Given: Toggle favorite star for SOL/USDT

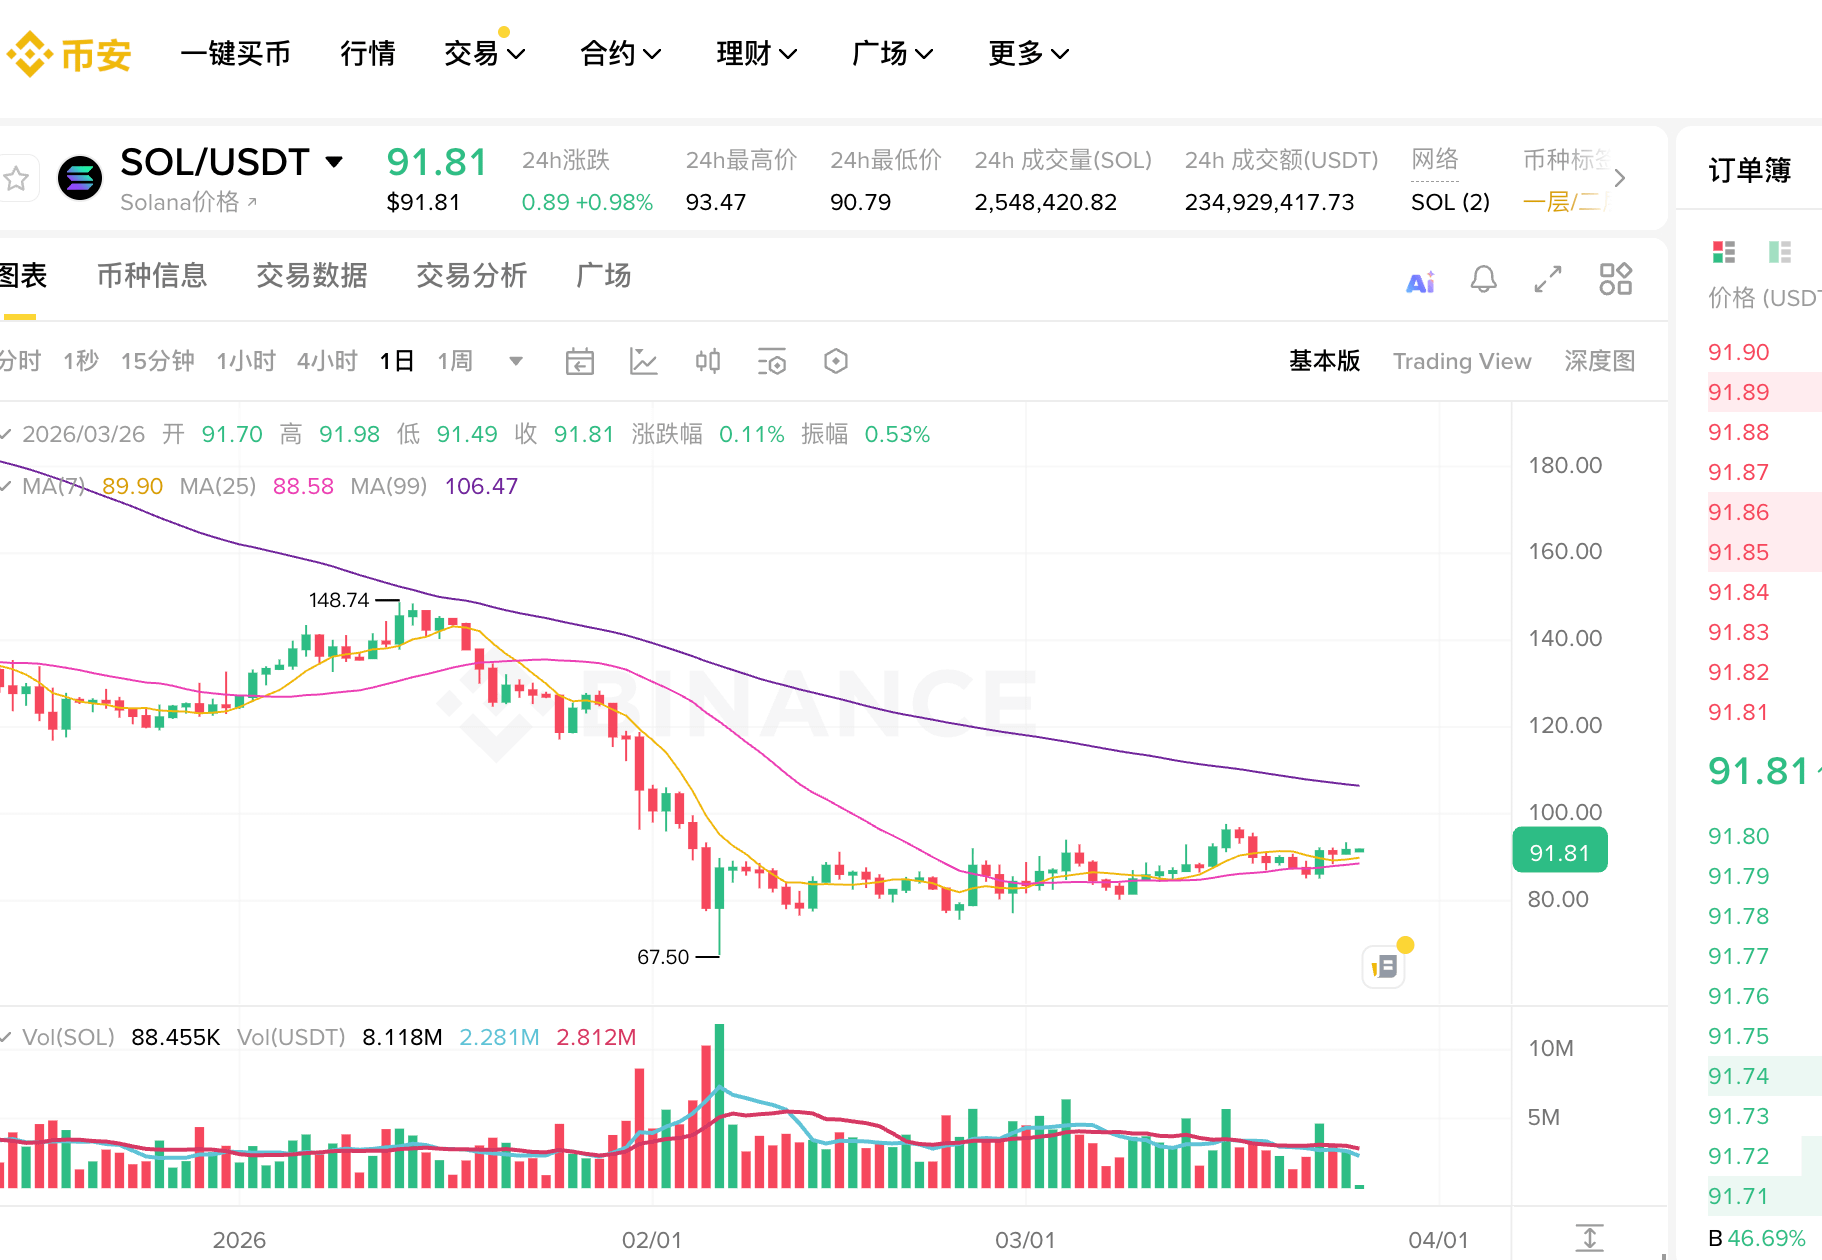Looking at the screenshot, I should [17, 177].
